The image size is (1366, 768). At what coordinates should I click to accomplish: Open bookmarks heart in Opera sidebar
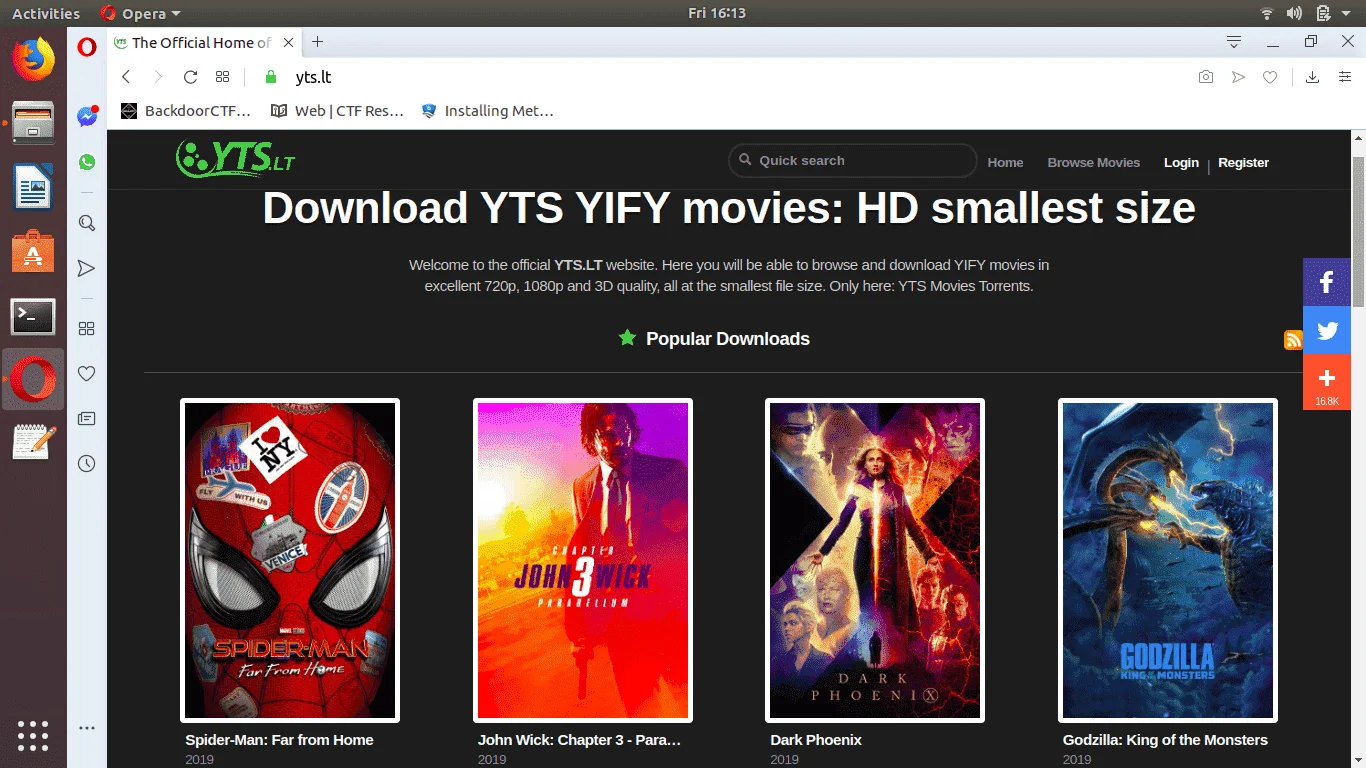point(87,373)
